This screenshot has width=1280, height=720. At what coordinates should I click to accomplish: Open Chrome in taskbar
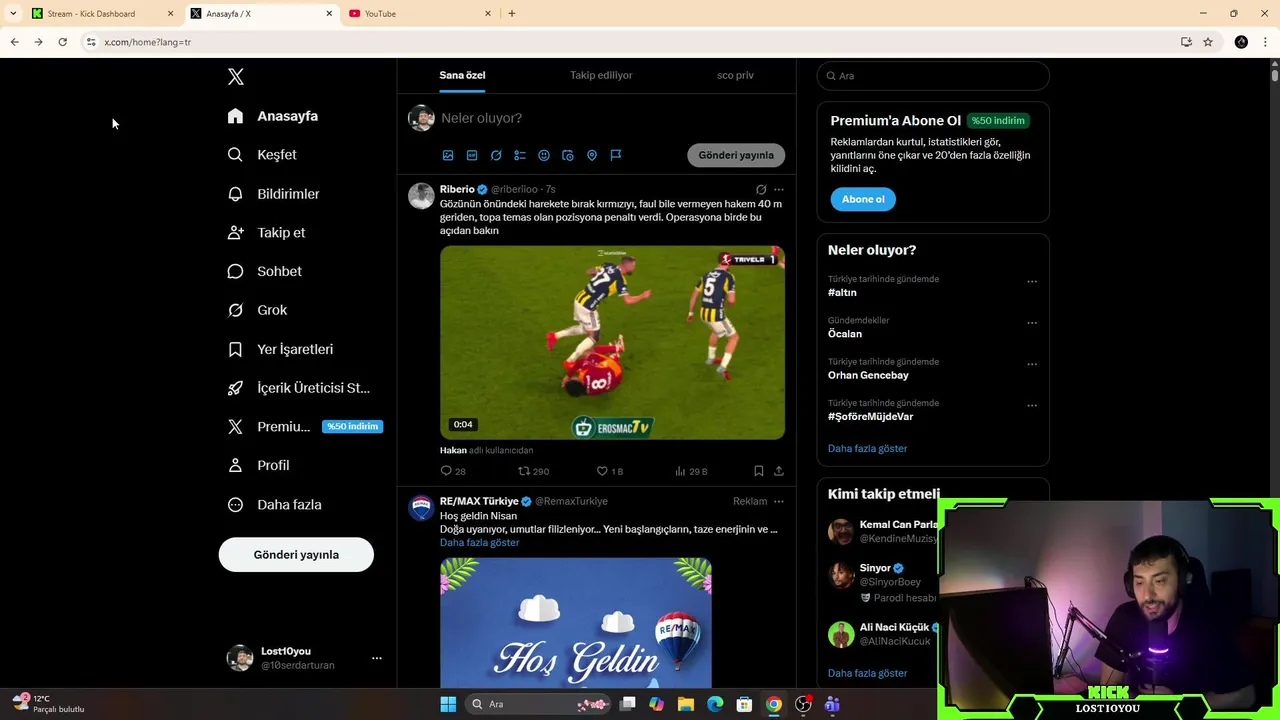tap(773, 704)
